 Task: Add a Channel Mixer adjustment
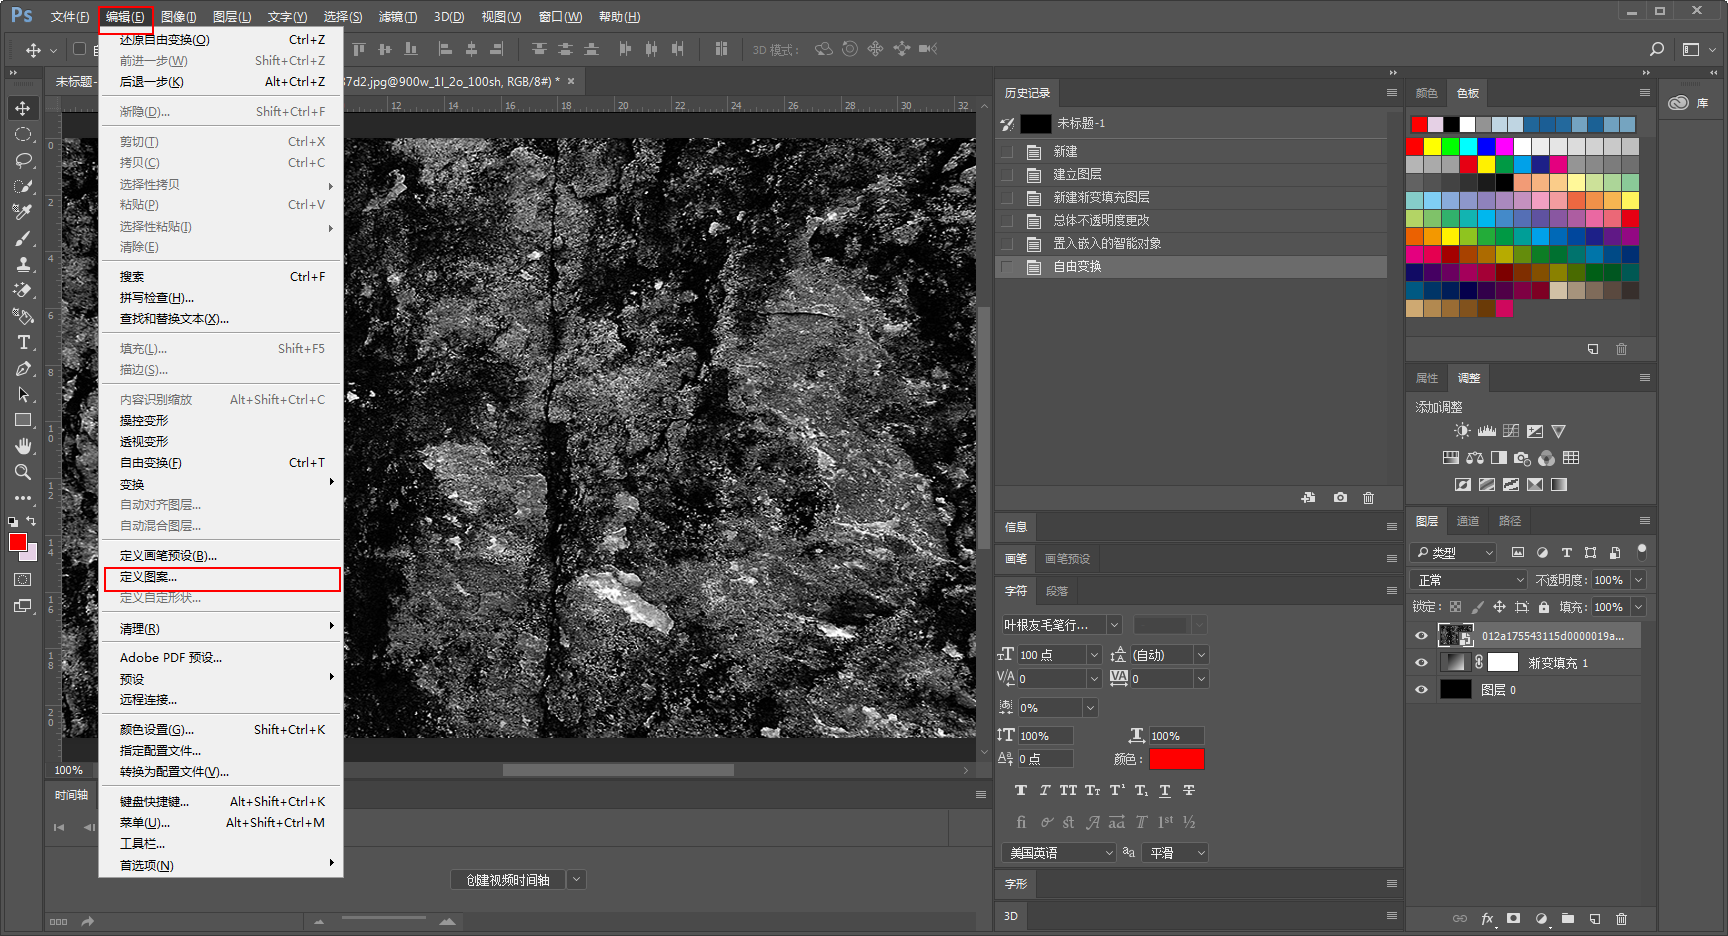click(1547, 458)
